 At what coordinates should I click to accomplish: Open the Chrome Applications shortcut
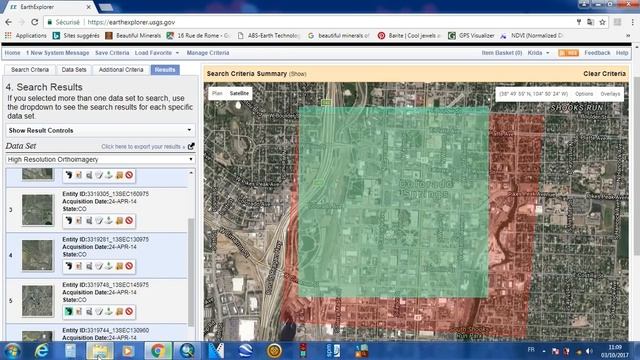pos(26,36)
